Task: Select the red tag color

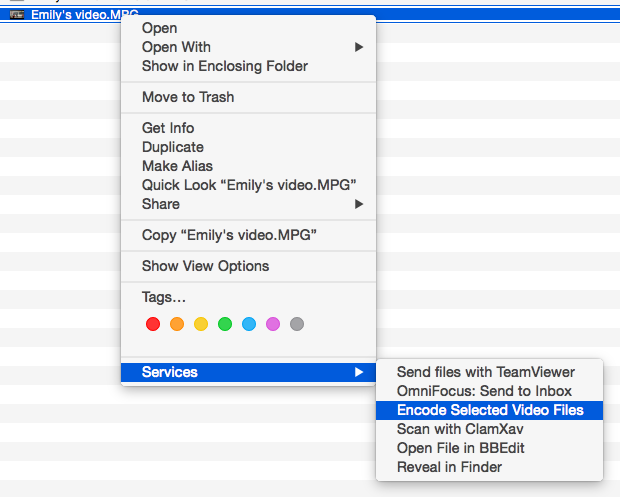Action: (153, 324)
